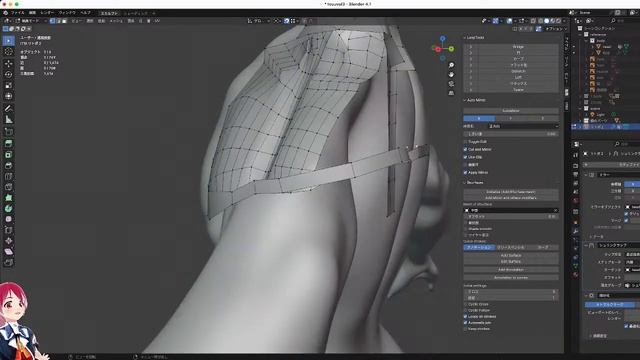Select the Loop Cut tool
Image resolution: width=640 pixels, height=360 pixels.
pos(9,176)
